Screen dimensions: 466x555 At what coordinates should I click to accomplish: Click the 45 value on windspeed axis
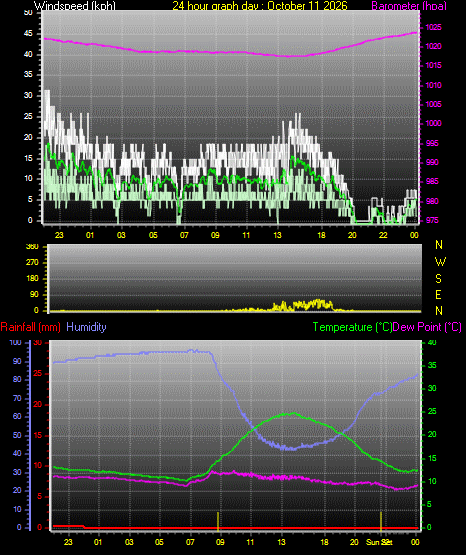28,34
